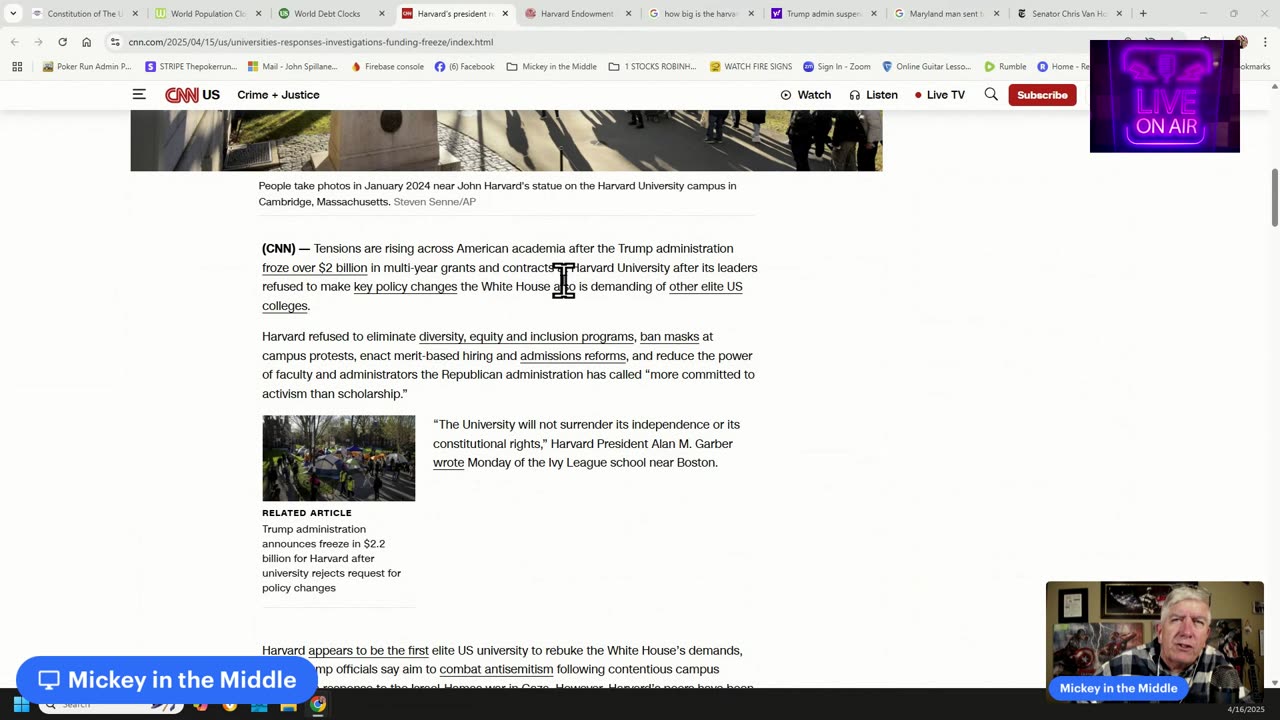This screenshot has width=1280, height=720.
Task: Click the browser back arrow
Action: [14, 42]
